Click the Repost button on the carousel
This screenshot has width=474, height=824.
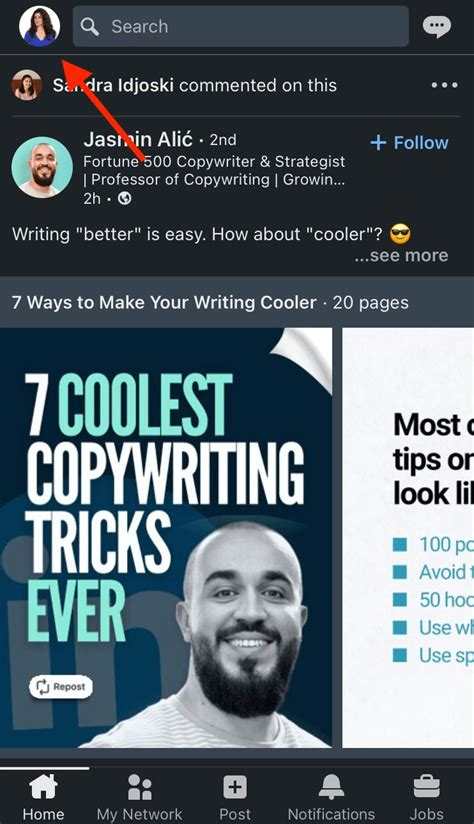click(61, 687)
